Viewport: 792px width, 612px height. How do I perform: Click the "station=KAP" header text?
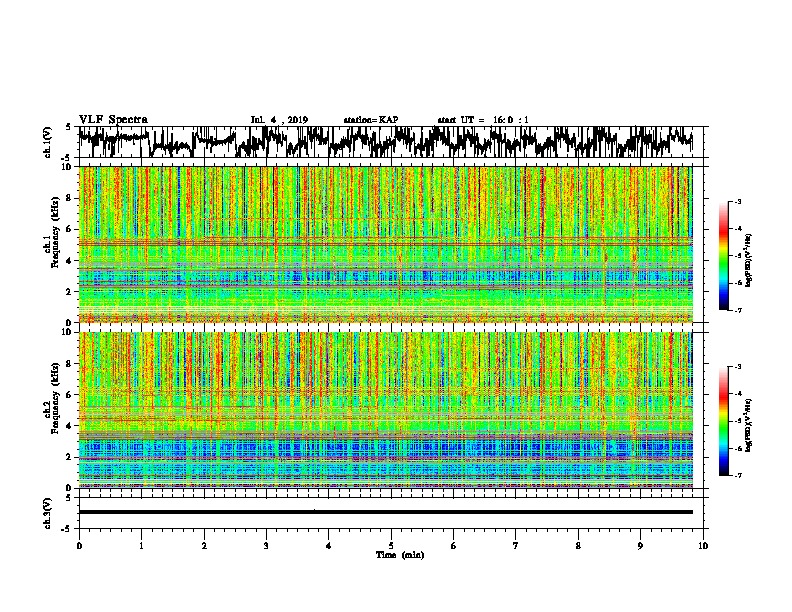click(x=371, y=120)
